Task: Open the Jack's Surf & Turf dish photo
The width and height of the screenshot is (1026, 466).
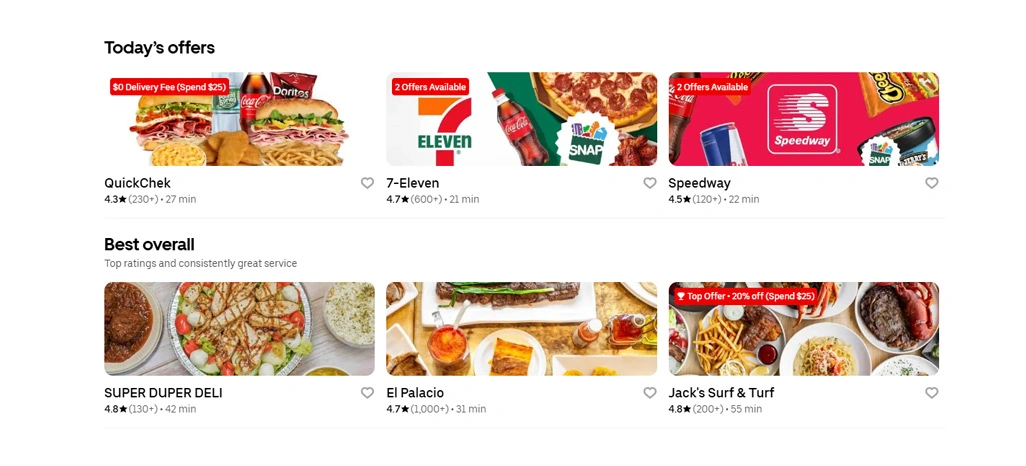Action: (804, 329)
